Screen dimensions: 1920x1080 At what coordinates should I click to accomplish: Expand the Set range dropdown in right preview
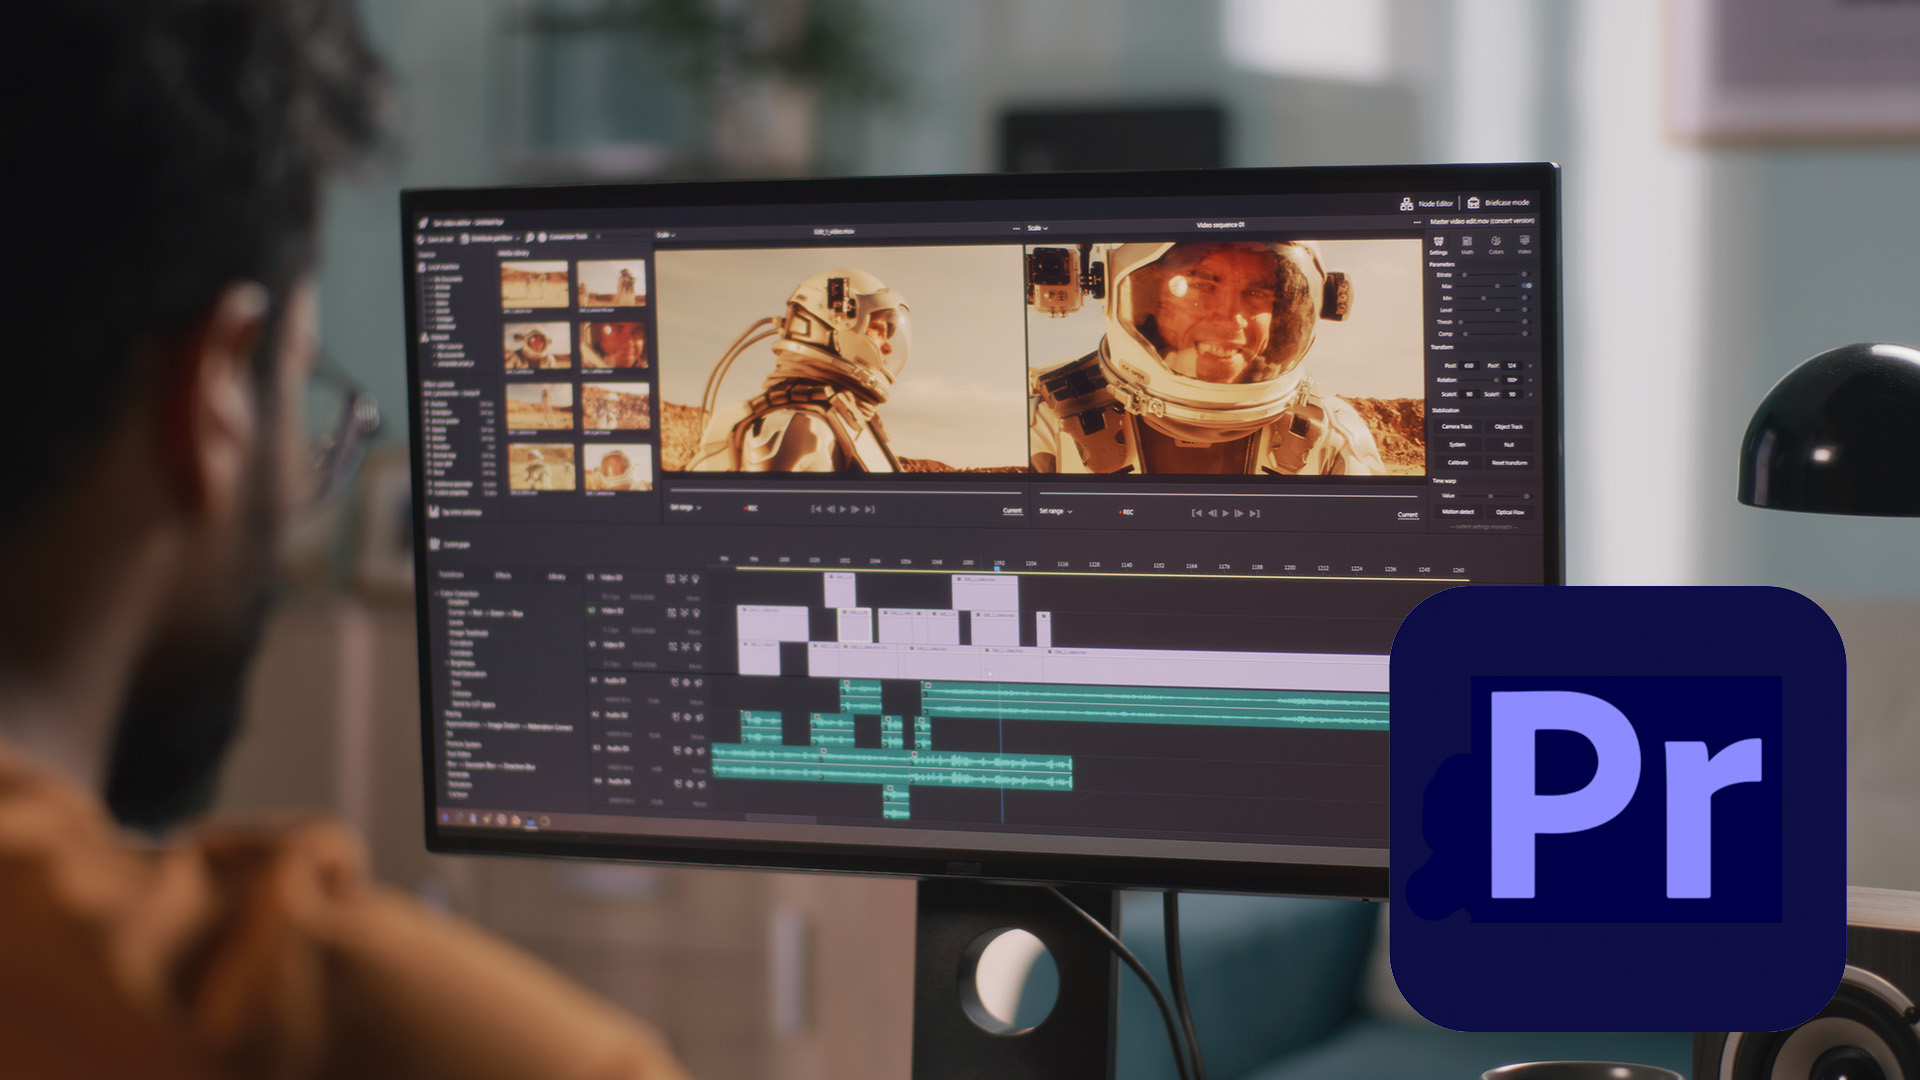(x=1055, y=511)
